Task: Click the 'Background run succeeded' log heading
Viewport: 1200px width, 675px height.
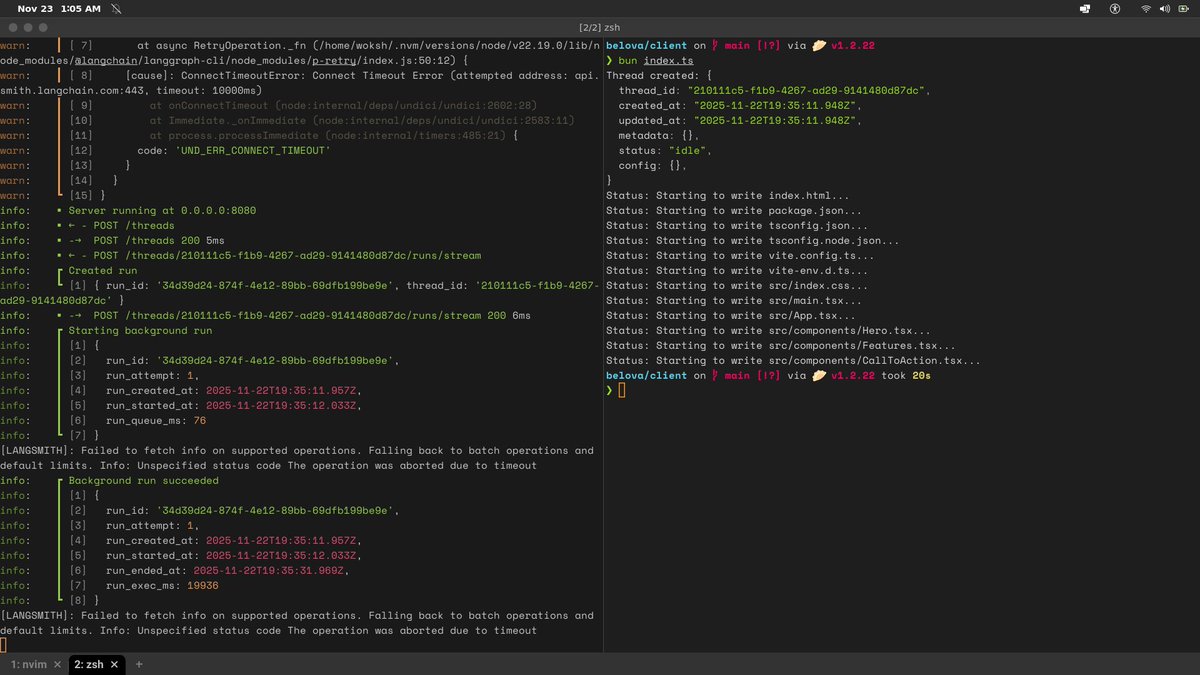Action: [143, 481]
